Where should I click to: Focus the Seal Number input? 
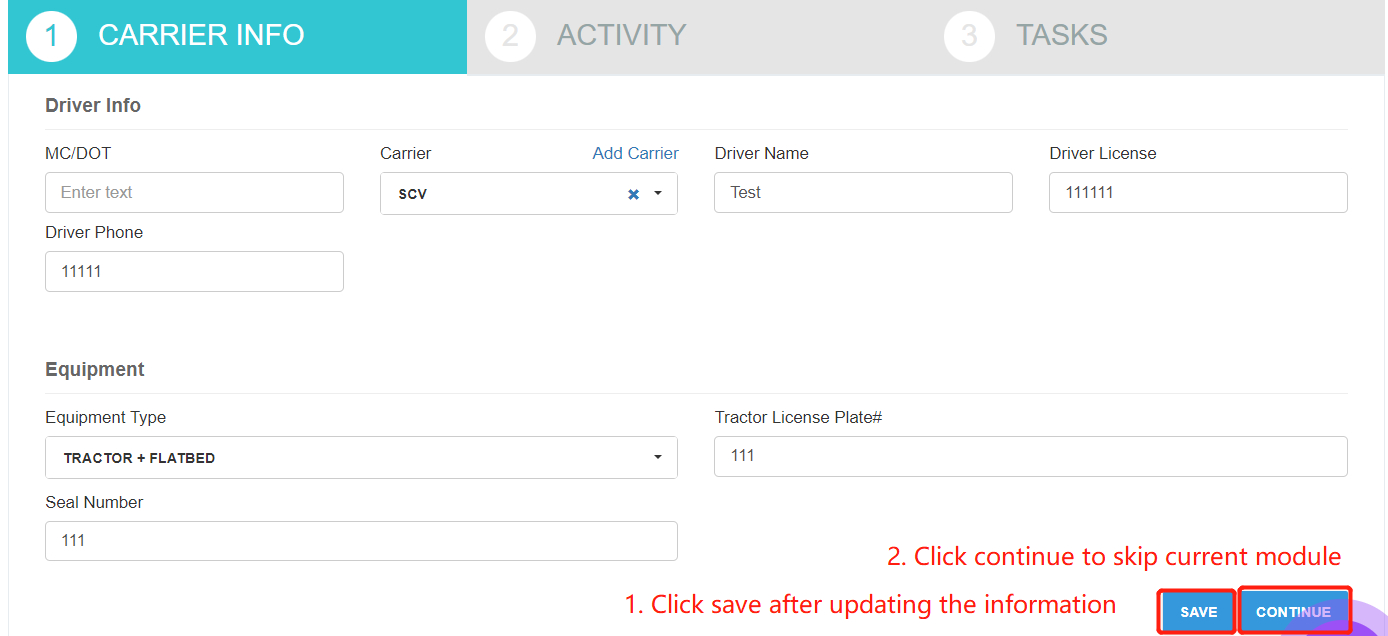click(x=361, y=541)
